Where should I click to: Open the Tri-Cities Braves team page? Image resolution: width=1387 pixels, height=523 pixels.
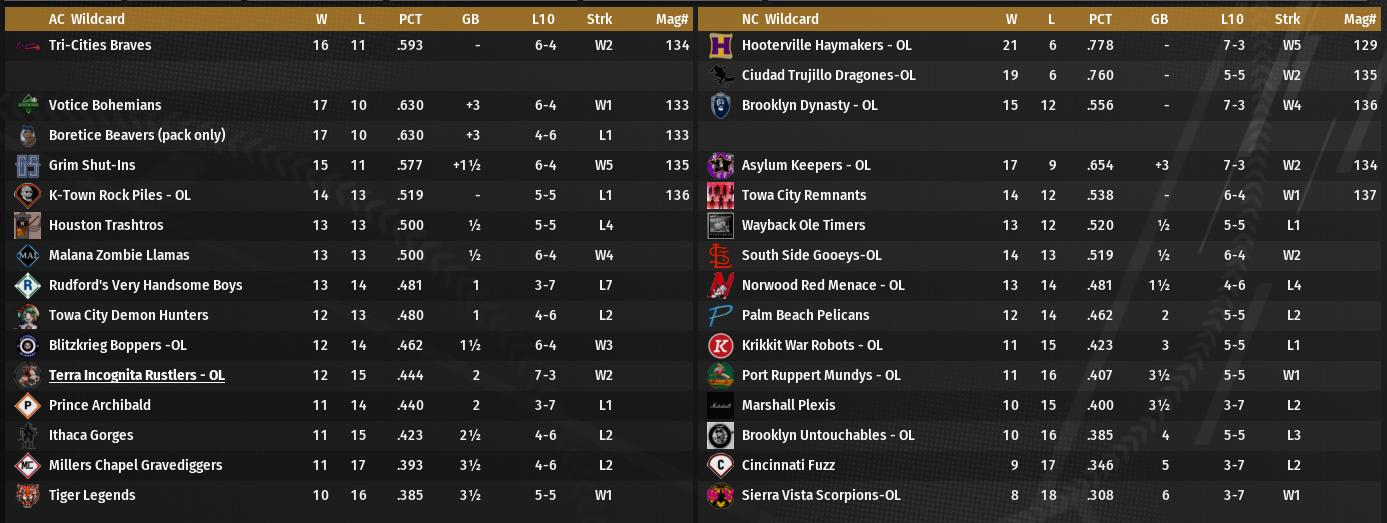(x=100, y=46)
